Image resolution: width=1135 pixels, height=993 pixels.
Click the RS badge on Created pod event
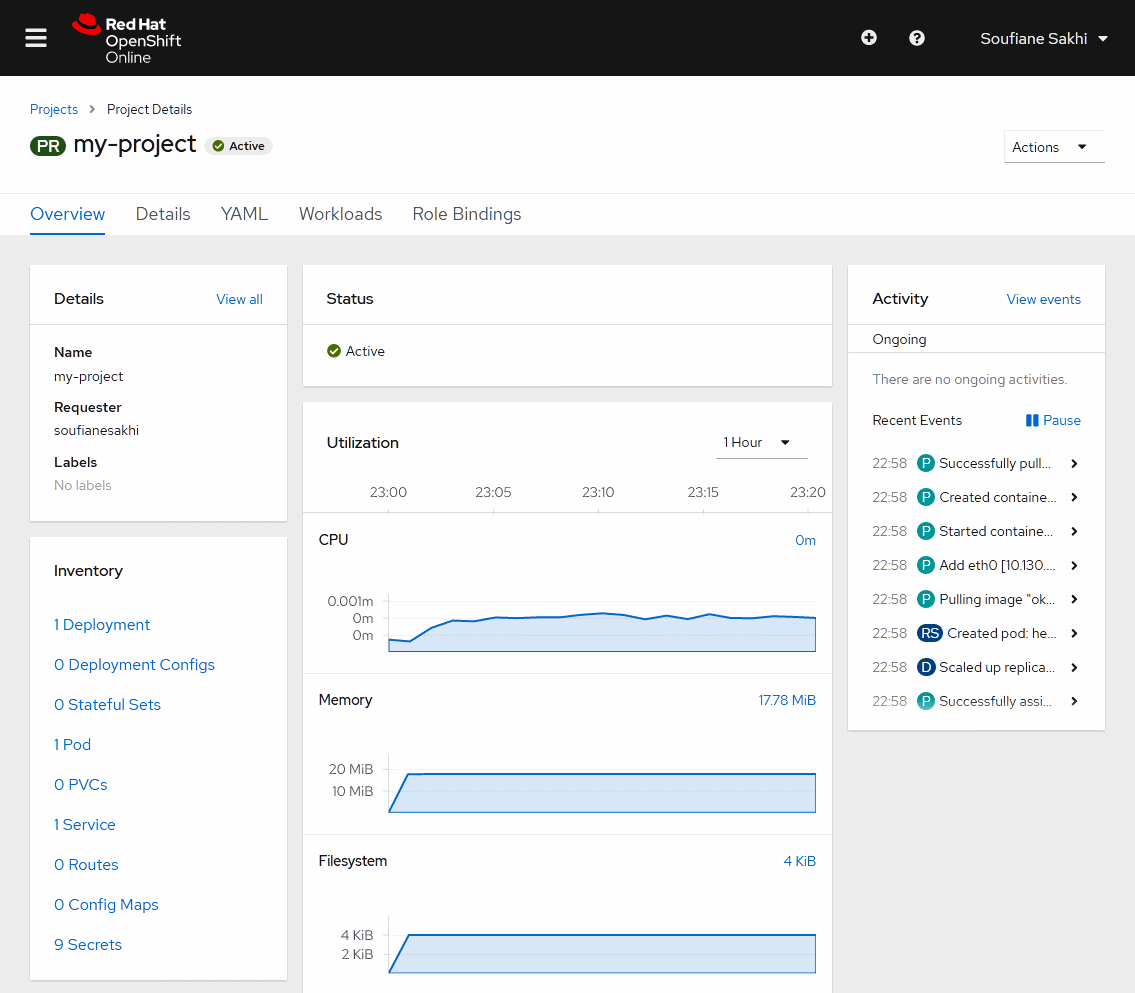coord(930,633)
